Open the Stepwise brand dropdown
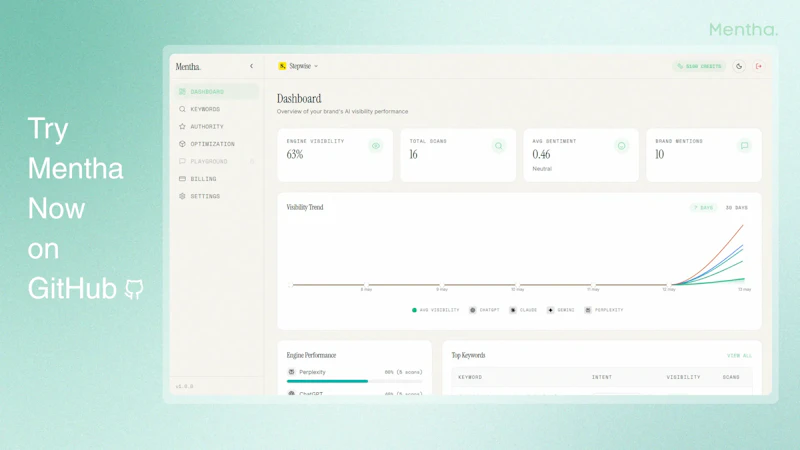This screenshot has height=450, width=800. pos(298,66)
